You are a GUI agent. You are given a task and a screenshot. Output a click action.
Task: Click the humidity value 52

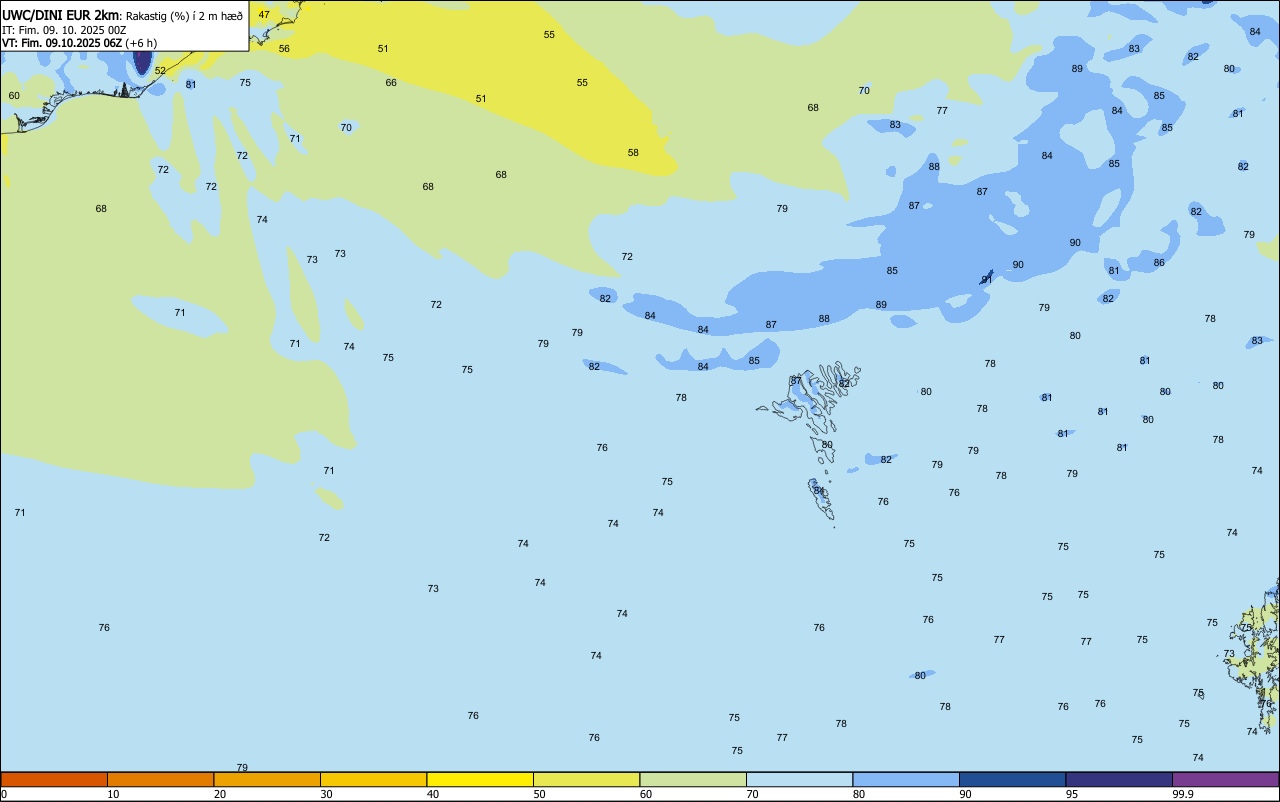pyautogui.click(x=160, y=71)
